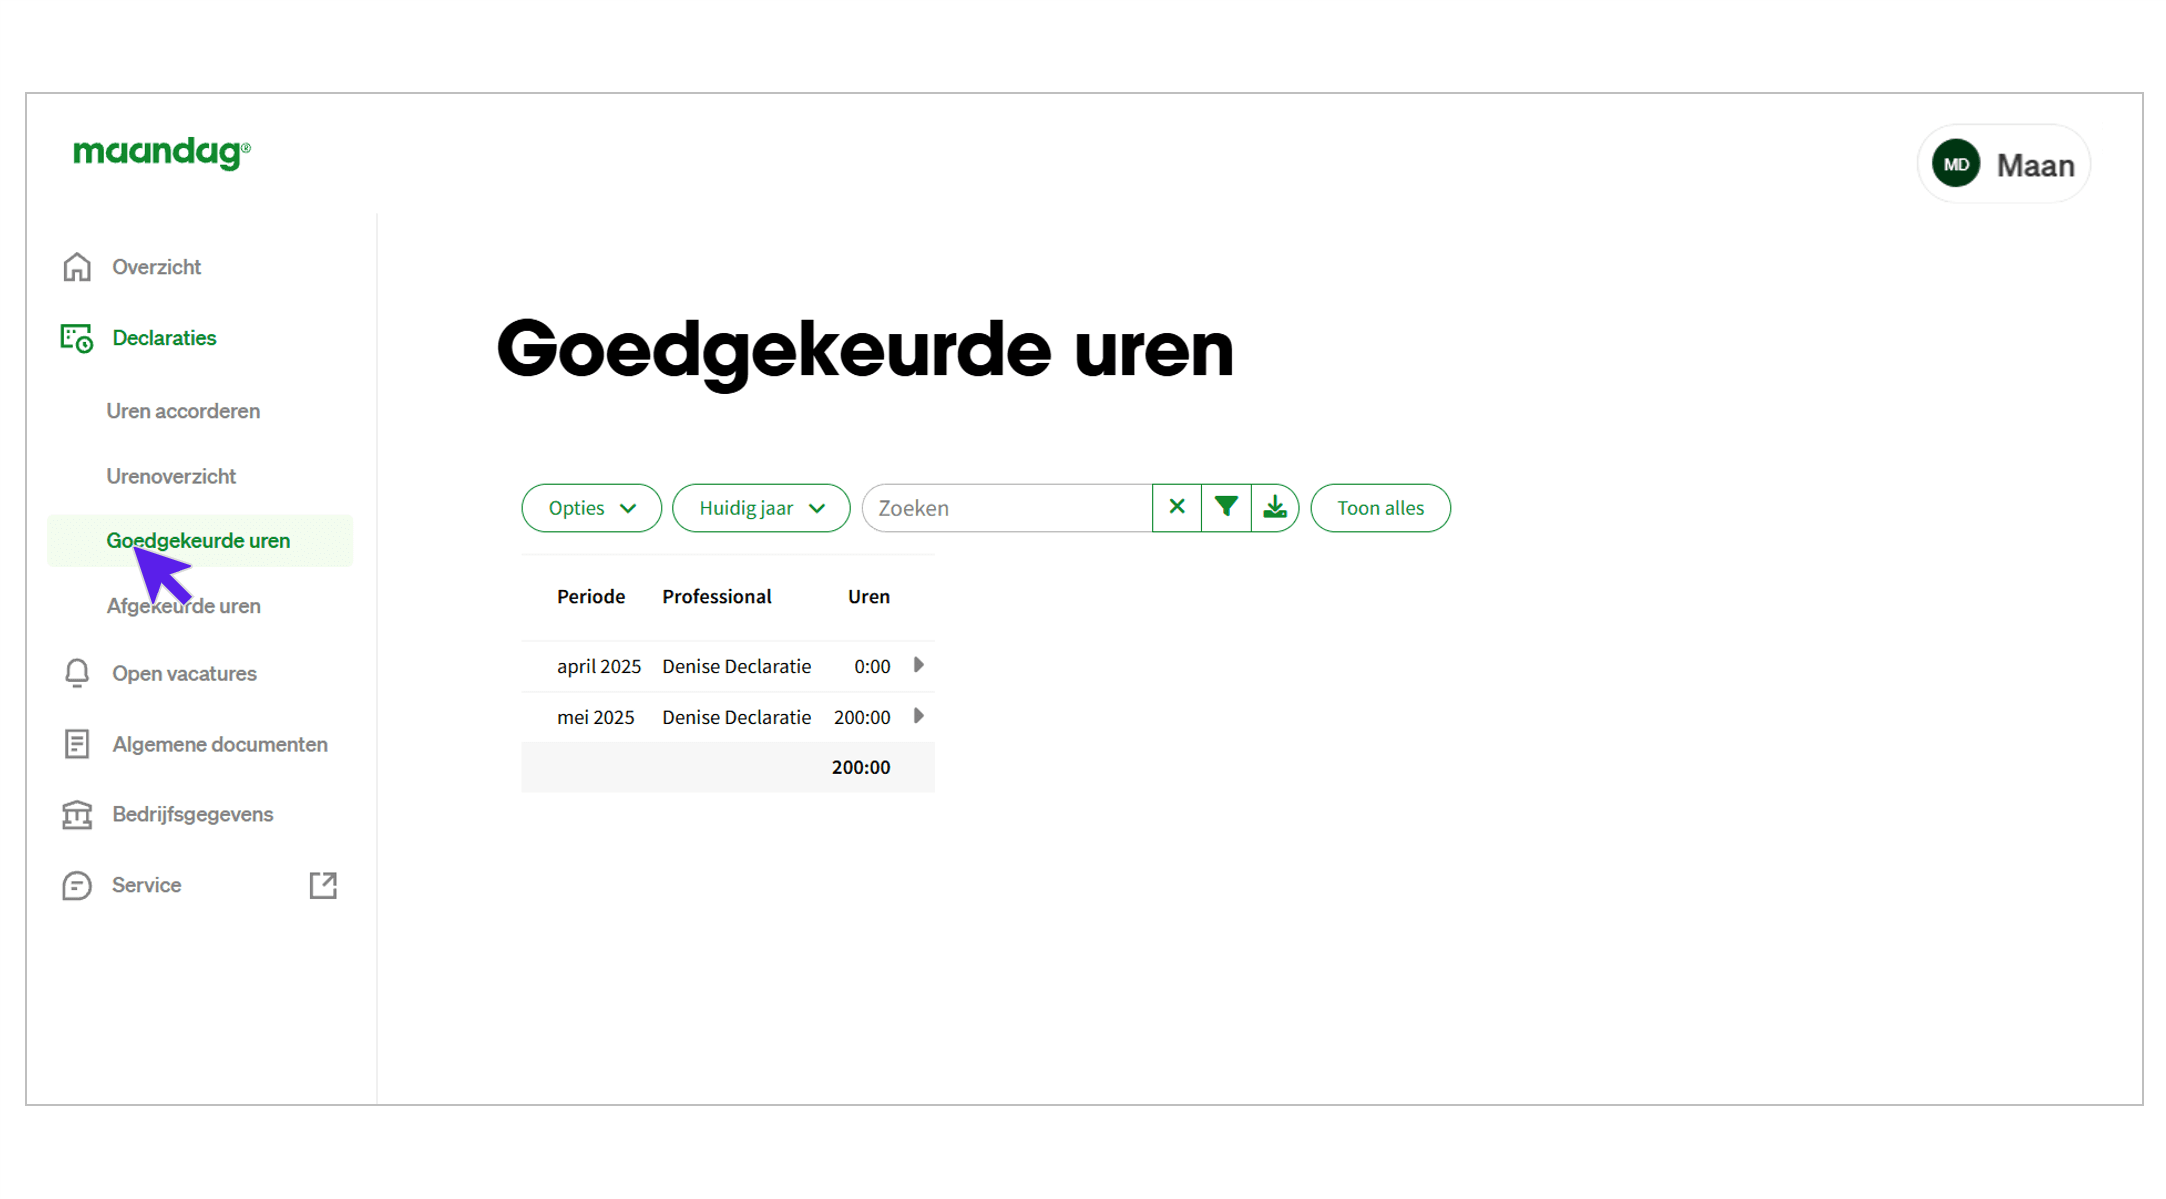Select the Declaraties declaration icon
The width and height of the screenshot is (2166, 1199).
coord(76,338)
